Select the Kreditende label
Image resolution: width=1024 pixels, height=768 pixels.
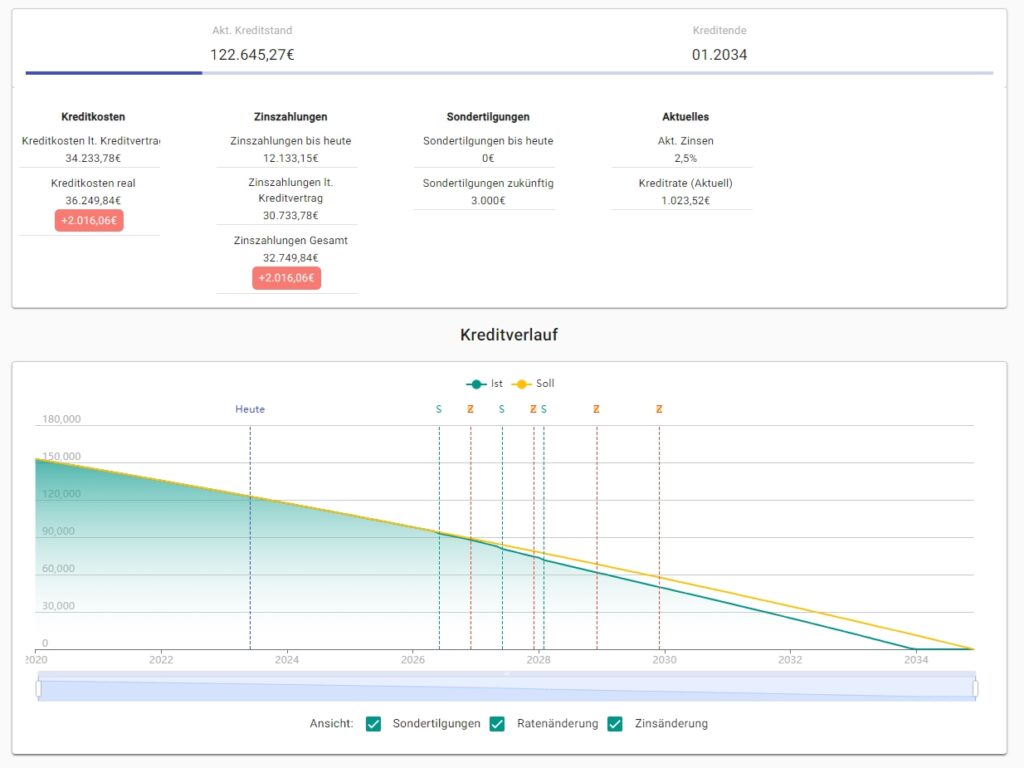coord(720,31)
